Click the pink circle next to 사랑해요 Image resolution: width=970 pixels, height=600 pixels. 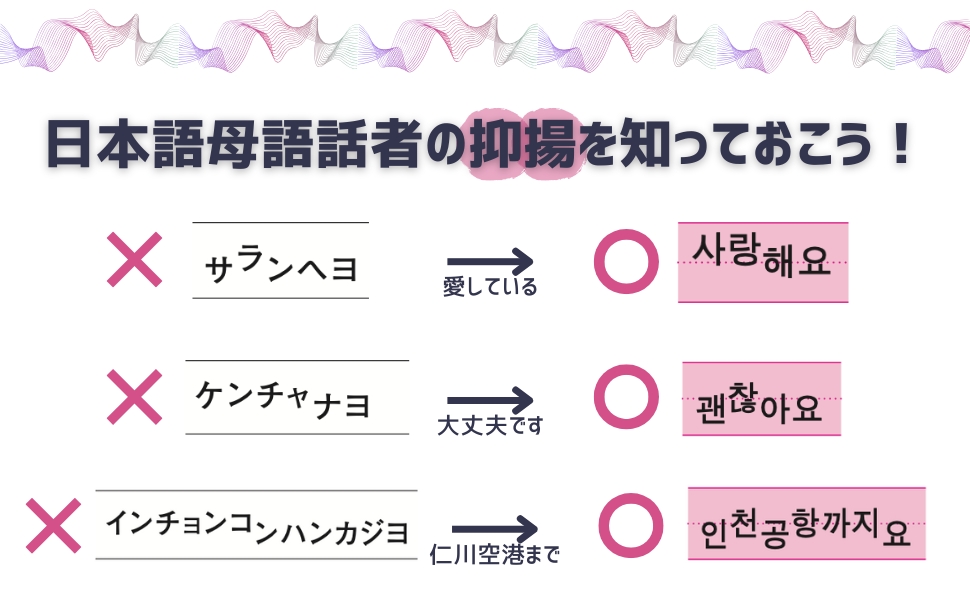coord(626,262)
